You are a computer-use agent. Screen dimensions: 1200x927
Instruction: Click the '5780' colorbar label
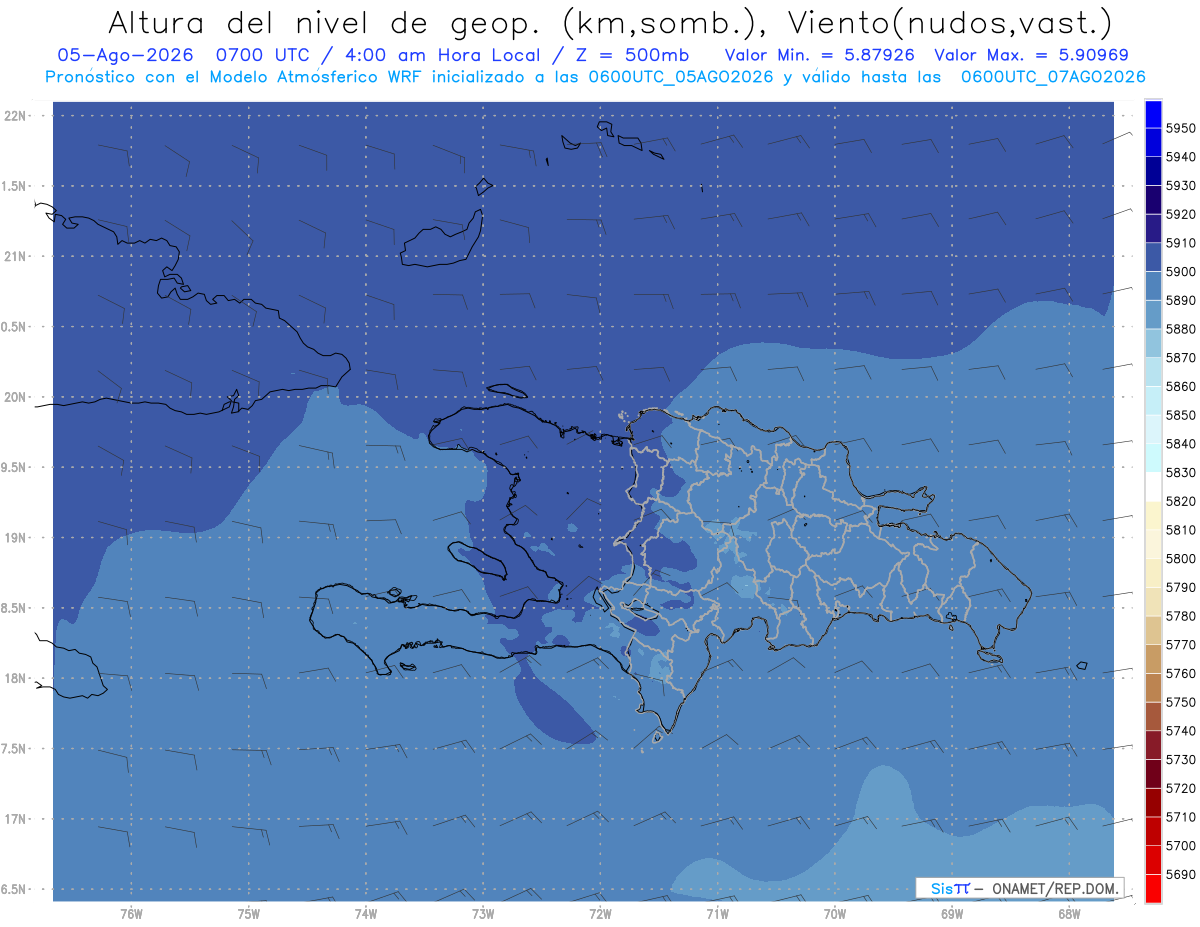point(1181,616)
